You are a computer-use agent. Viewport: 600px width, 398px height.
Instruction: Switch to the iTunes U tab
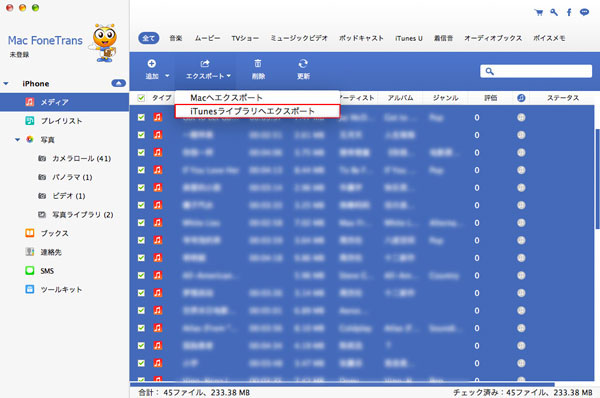409,38
